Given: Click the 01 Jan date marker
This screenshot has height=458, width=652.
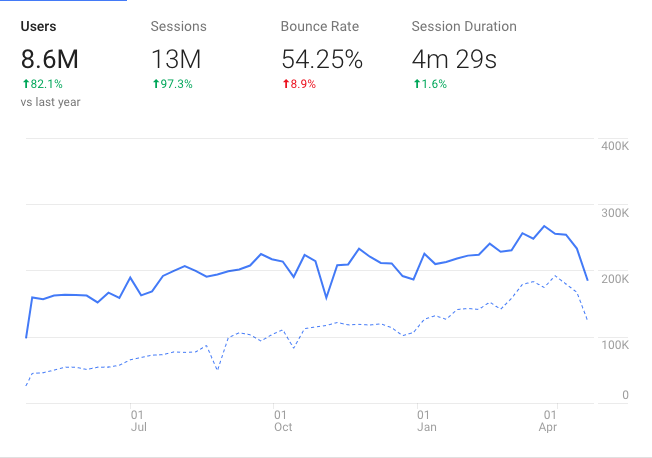Looking at the screenshot, I should 426,420.
